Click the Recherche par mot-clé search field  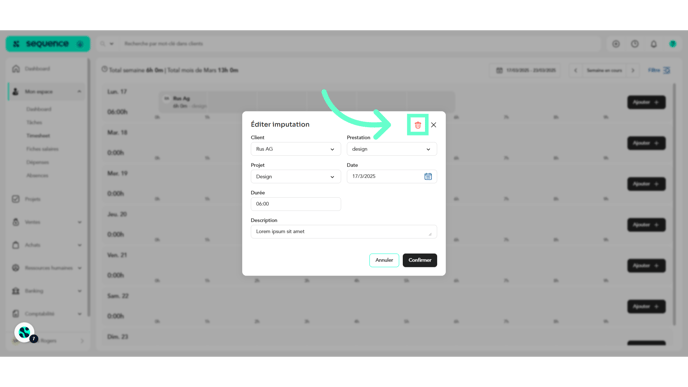[360, 44]
